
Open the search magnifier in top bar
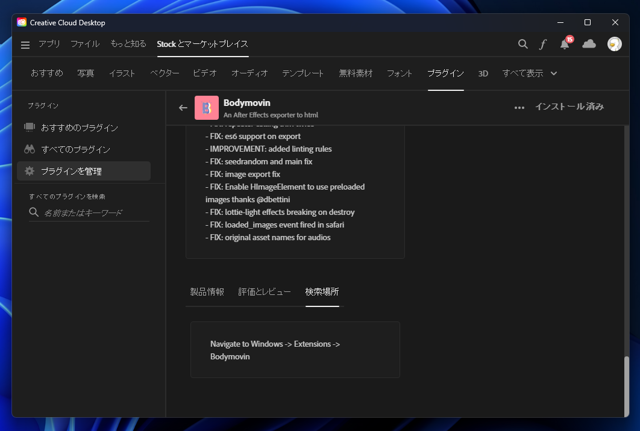(x=522, y=44)
